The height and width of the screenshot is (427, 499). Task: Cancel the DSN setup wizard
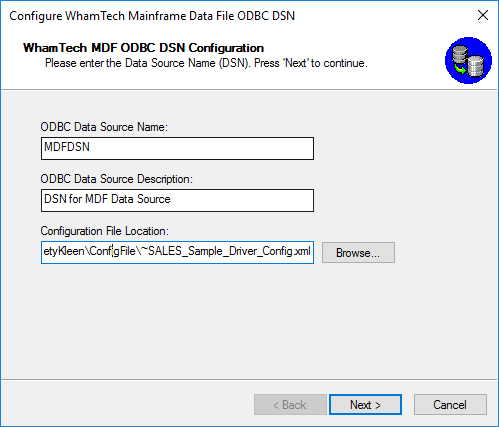[450, 405]
